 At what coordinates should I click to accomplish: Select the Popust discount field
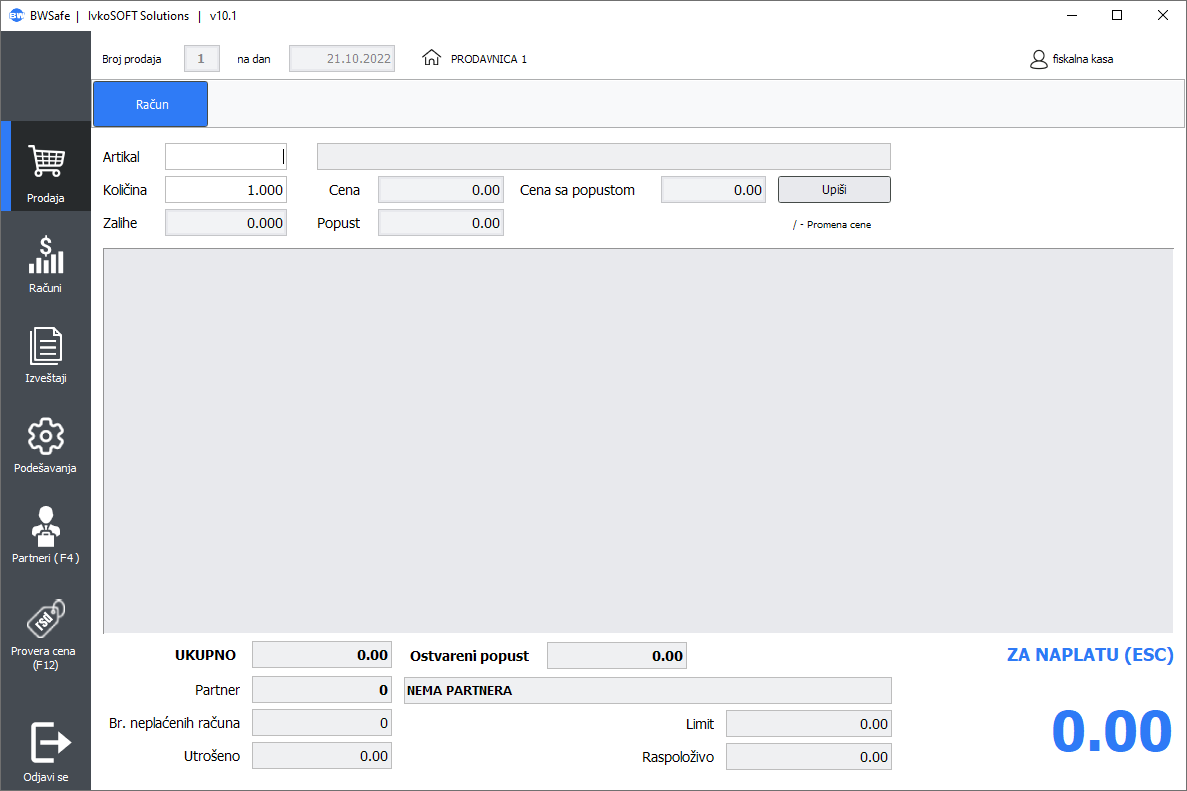tap(440, 223)
